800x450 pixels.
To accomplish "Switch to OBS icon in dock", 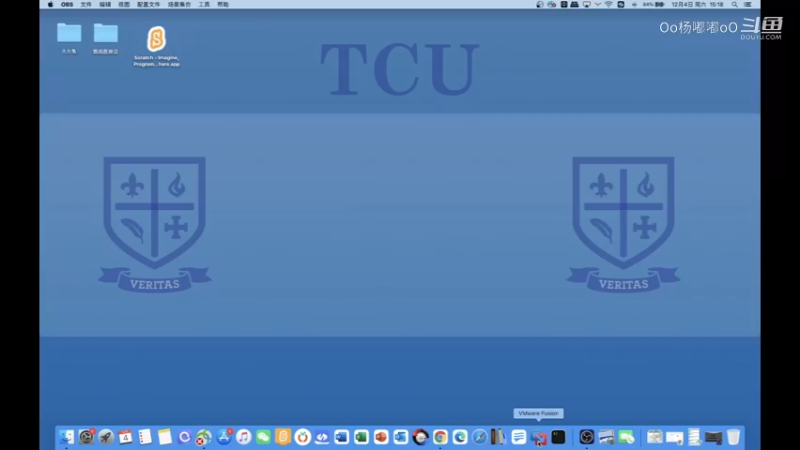I will pyautogui.click(x=587, y=437).
